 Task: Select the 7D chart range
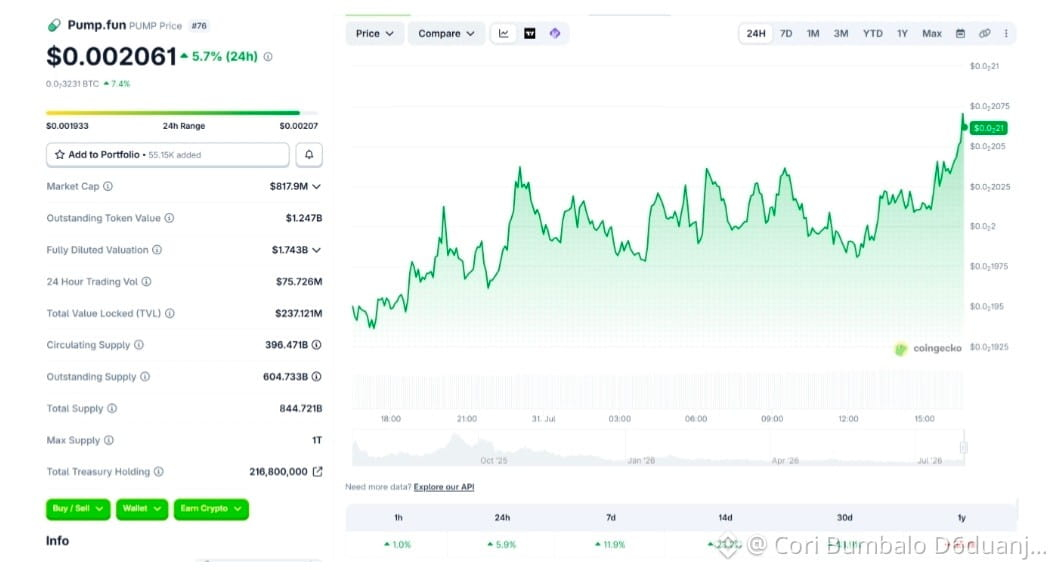pyautogui.click(x=786, y=34)
